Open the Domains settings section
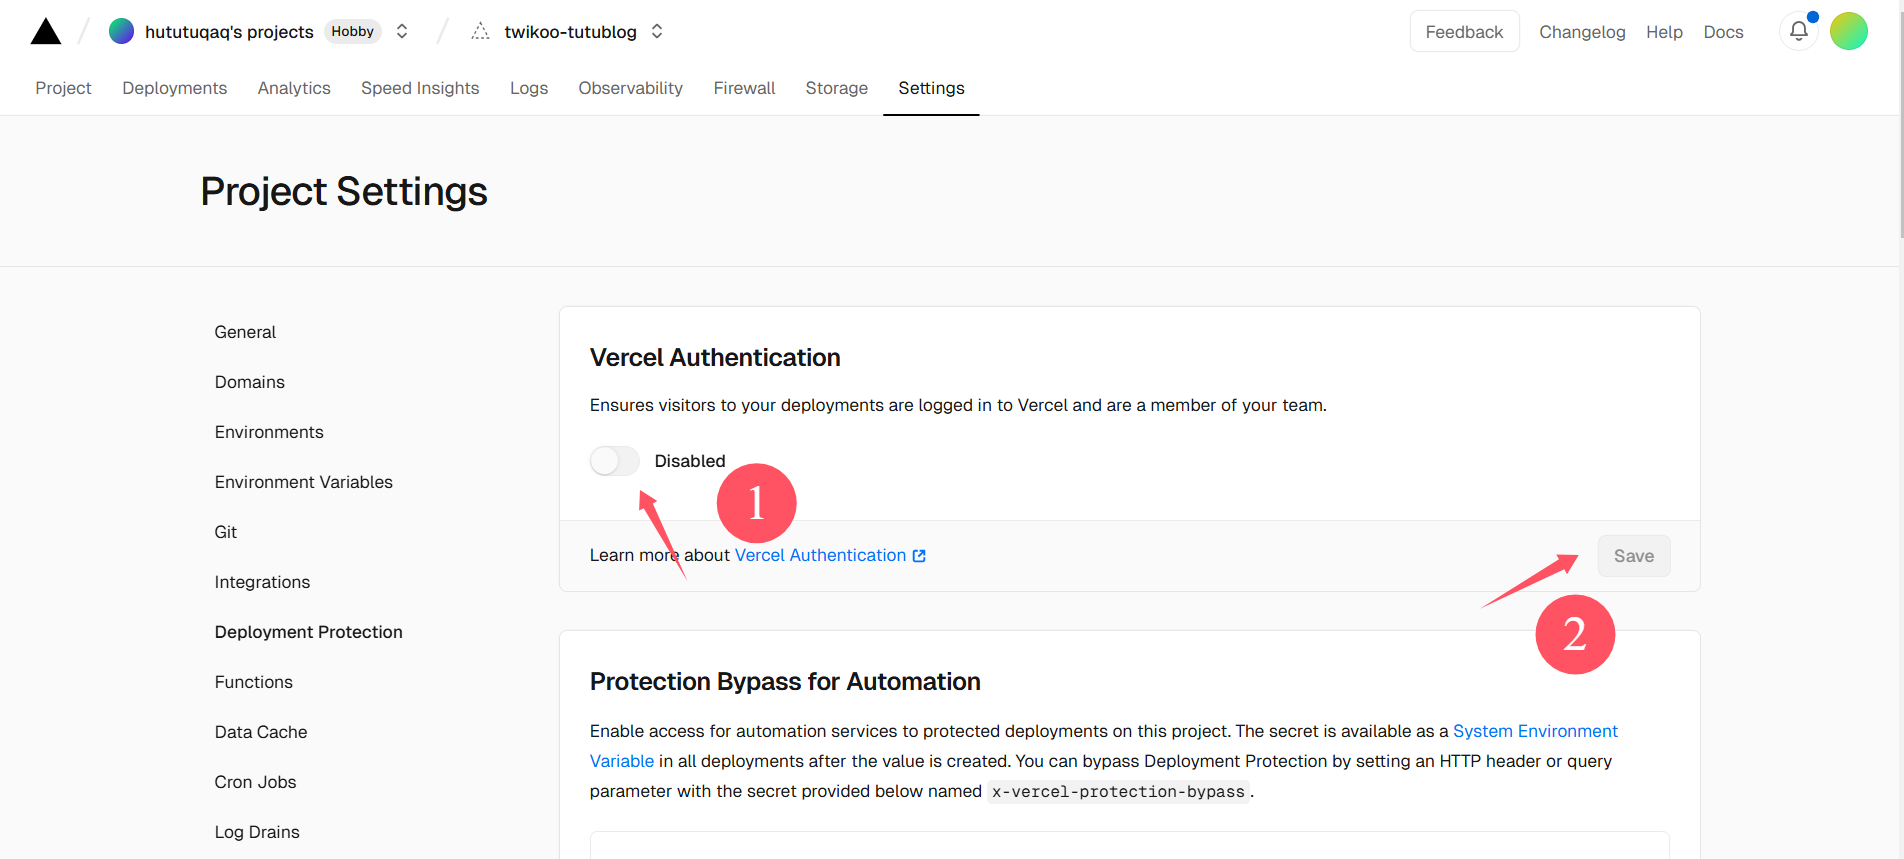 [249, 382]
